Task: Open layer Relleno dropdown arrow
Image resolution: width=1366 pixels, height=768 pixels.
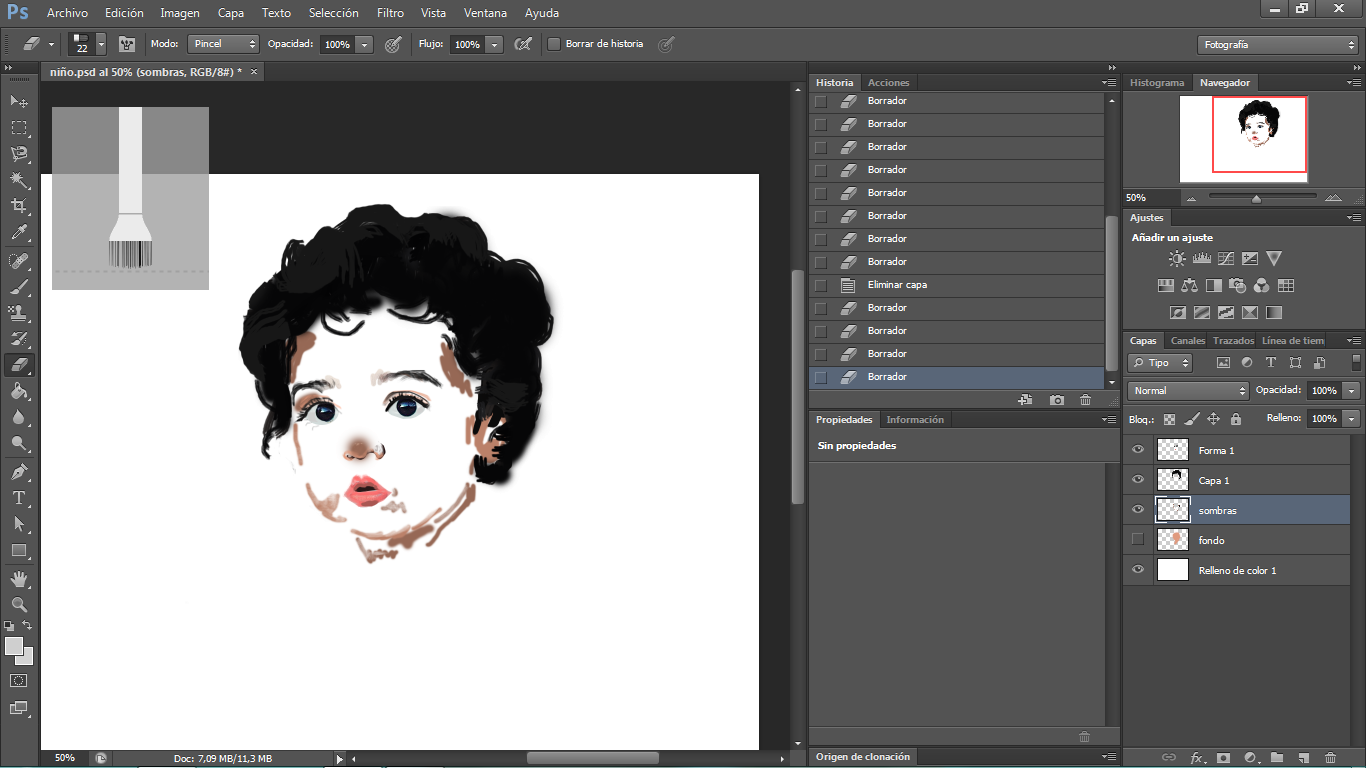Action: point(1352,419)
